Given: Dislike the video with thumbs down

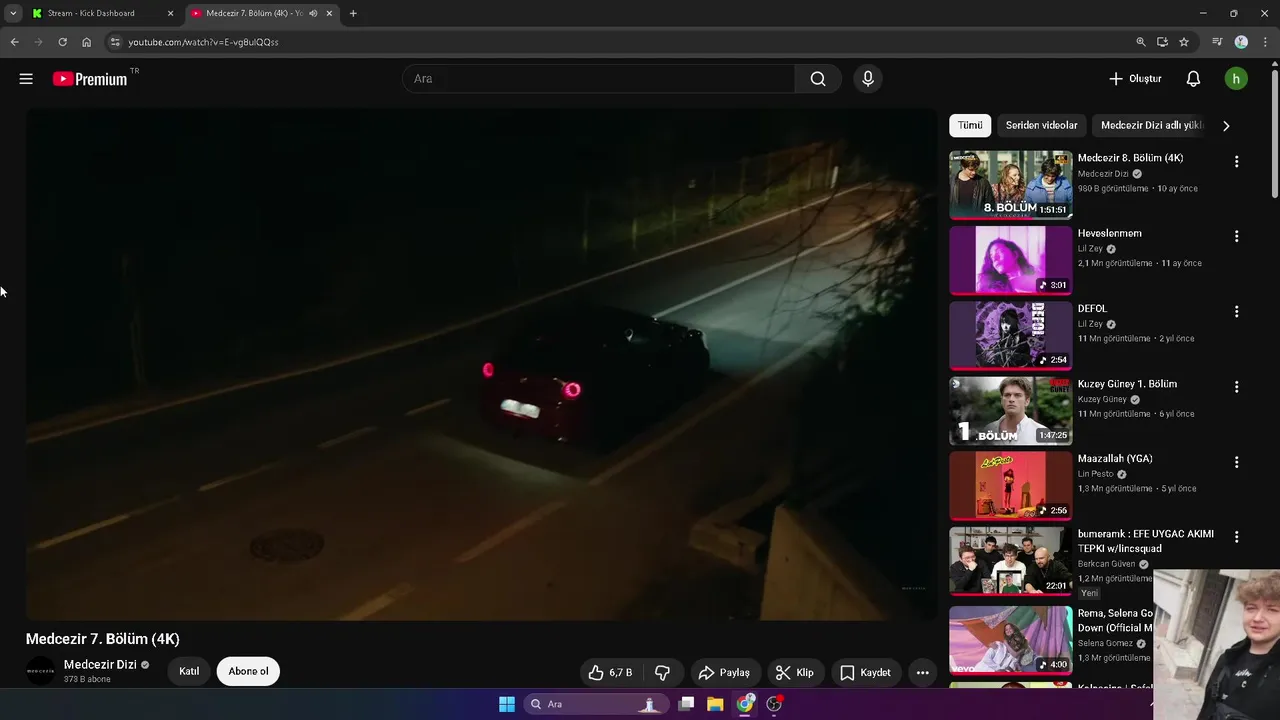Looking at the screenshot, I should (x=662, y=672).
